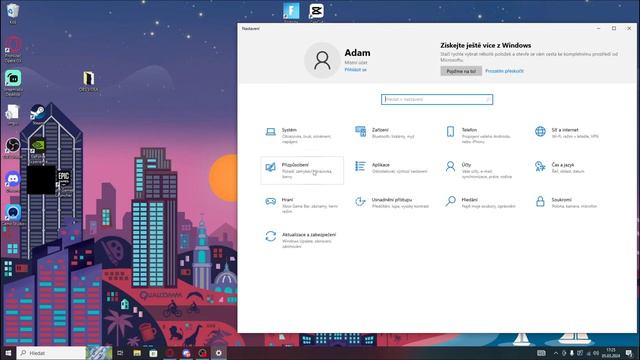
Task: Open Microsoft Store from the taskbar
Action: [153, 353]
